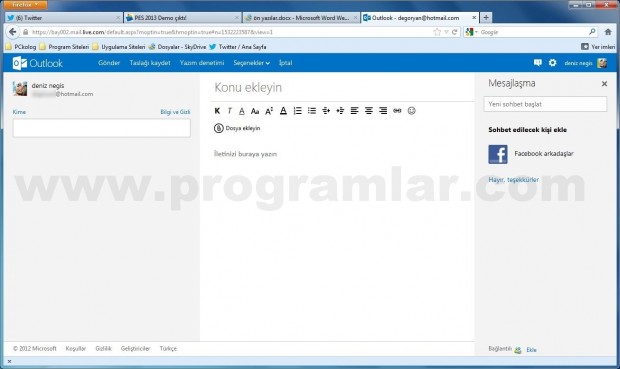Click the Kime recipient field

pos(102,128)
